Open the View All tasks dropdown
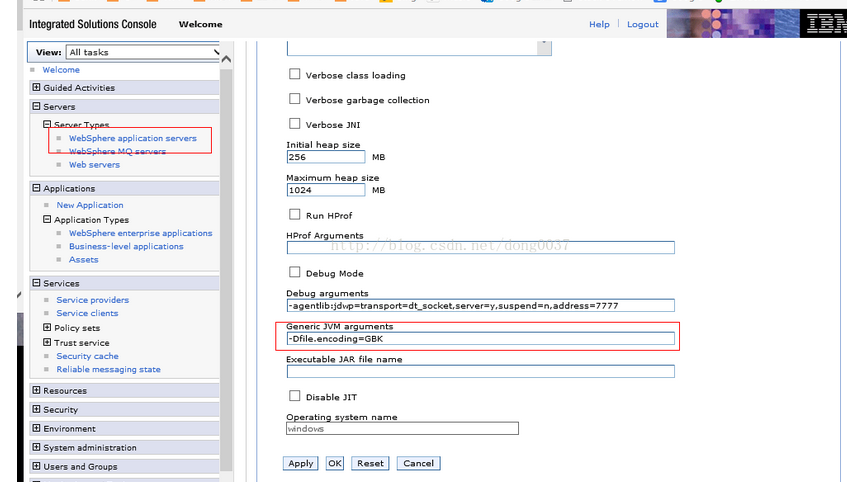 pyautogui.click(x=143, y=52)
